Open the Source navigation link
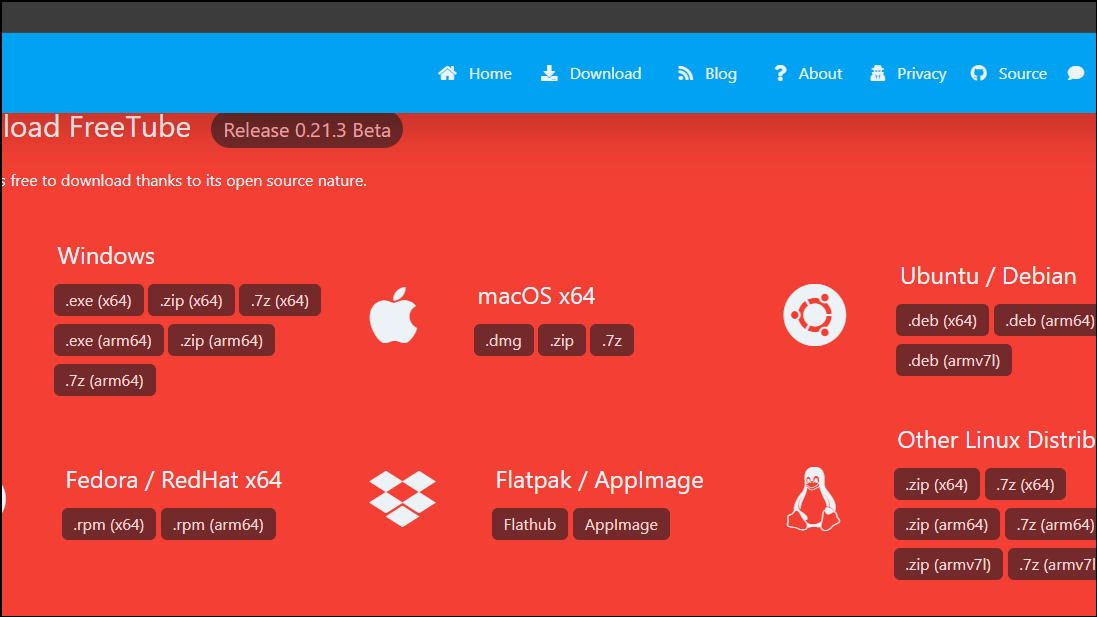Image resolution: width=1097 pixels, height=617 pixels. tap(1022, 73)
